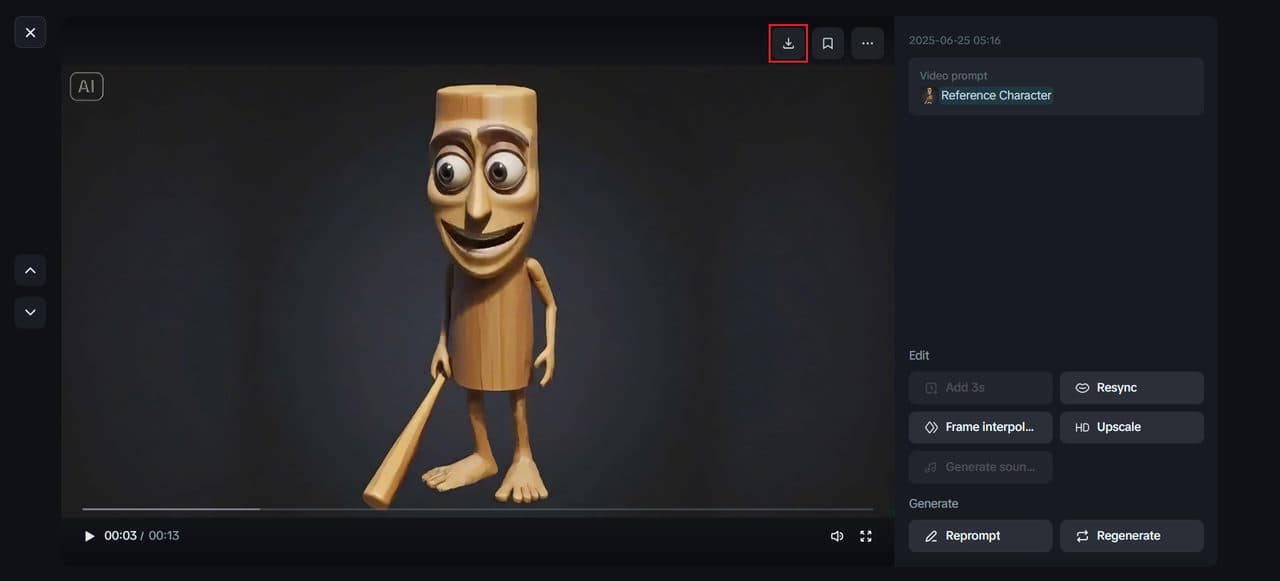1280x581 pixels.
Task: Click the Generate sound button
Action: 981,467
